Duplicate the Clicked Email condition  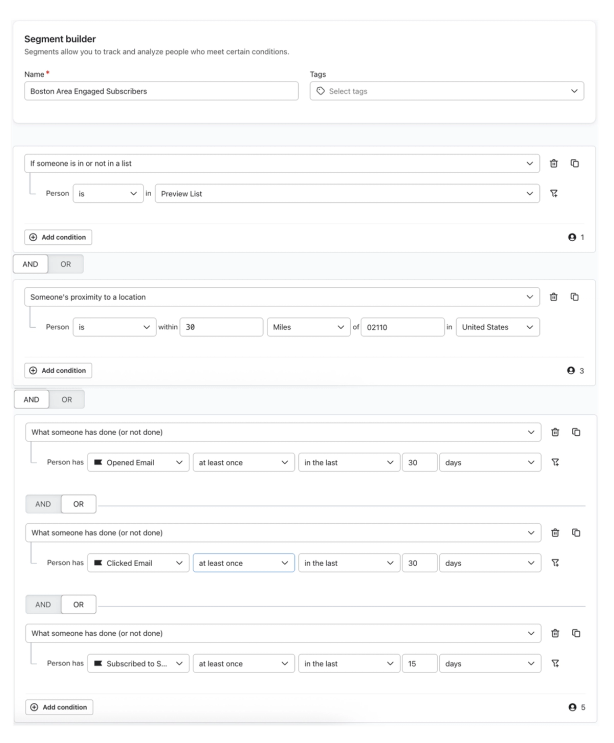(x=576, y=533)
